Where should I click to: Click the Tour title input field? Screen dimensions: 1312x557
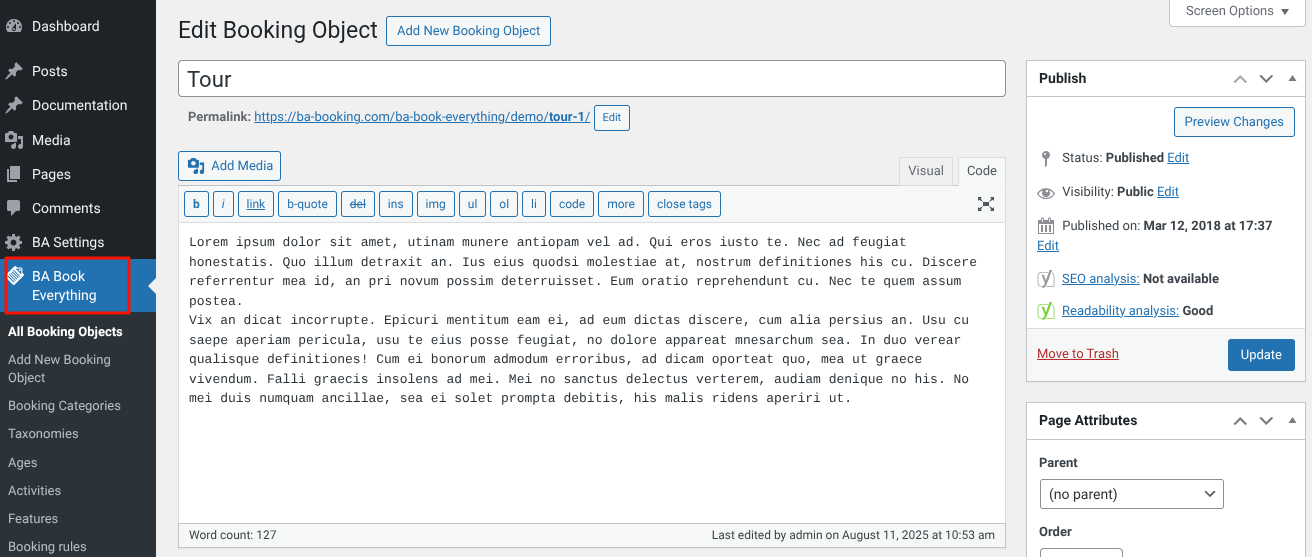pos(591,79)
